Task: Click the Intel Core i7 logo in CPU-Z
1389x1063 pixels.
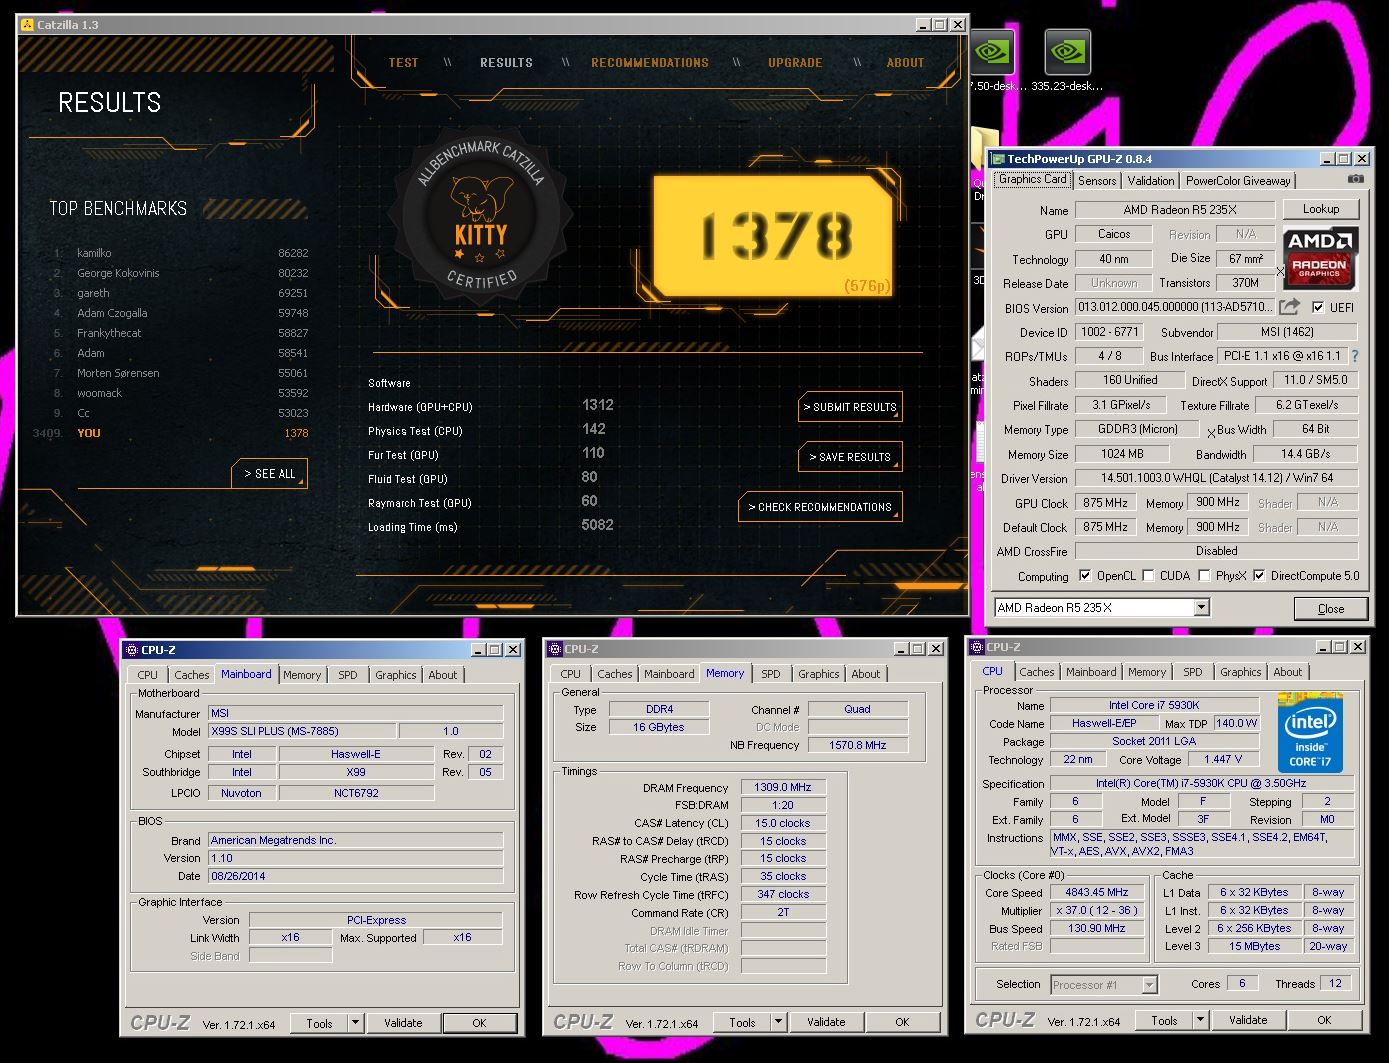Action: (x=1310, y=733)
